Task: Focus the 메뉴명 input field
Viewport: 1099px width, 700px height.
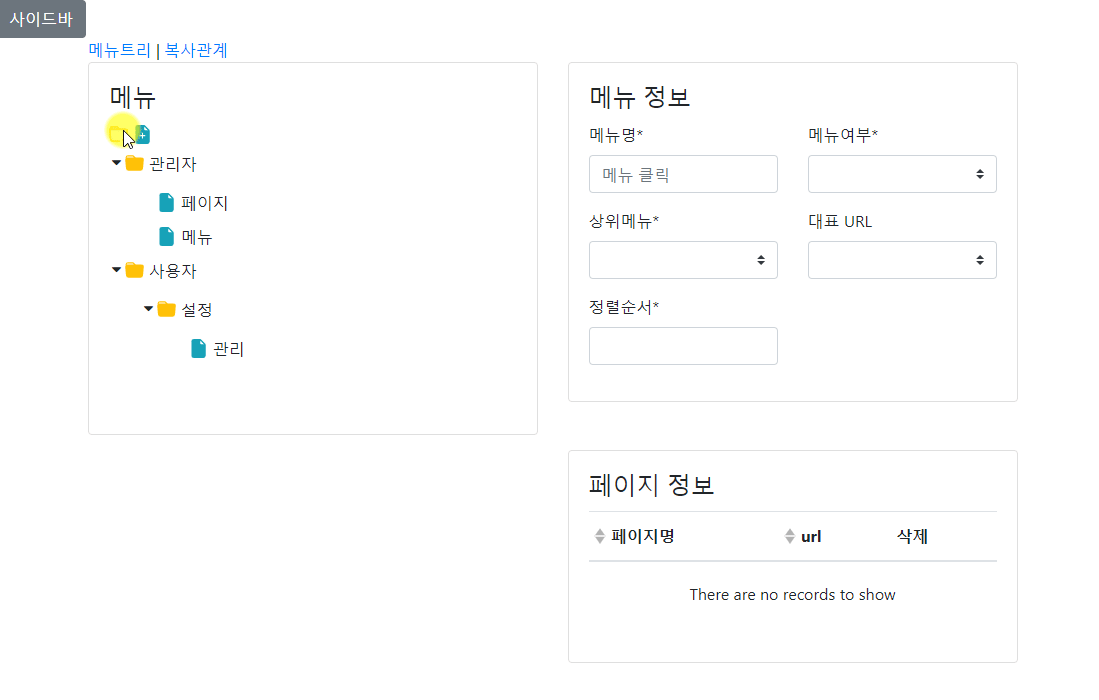Action: click(683, 174)
